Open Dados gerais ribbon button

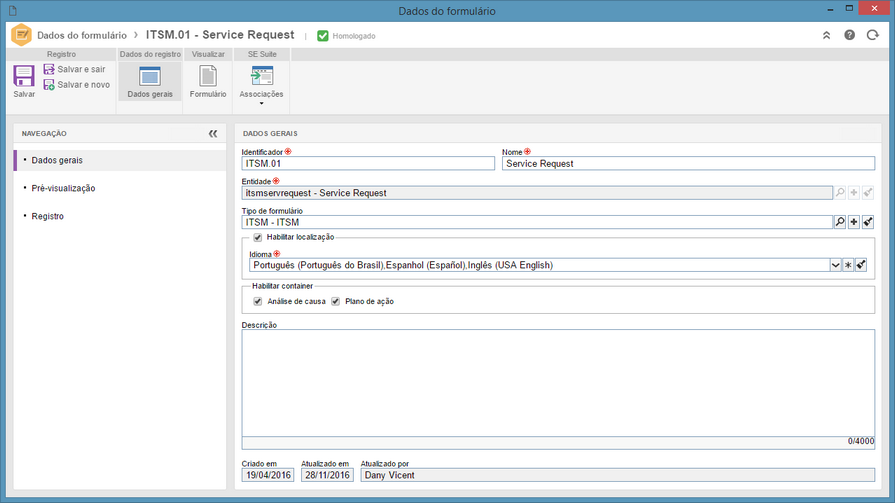pos(150,82)
